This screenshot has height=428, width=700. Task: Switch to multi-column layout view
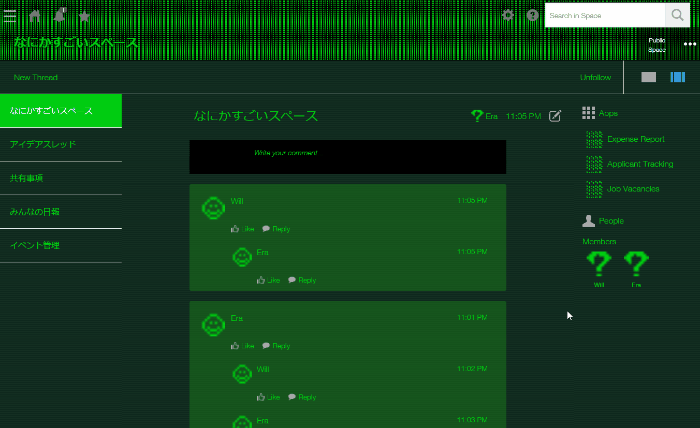[677, 77]
